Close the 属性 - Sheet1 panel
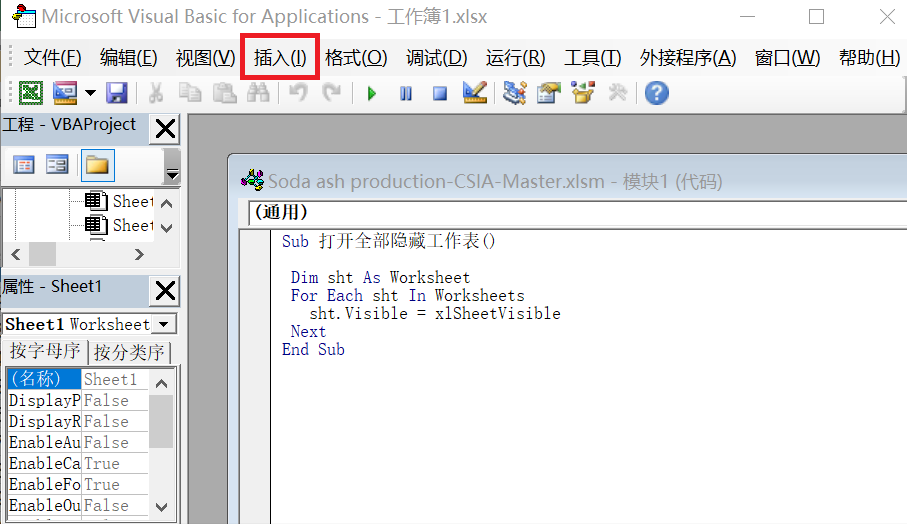Viewport: 907px width, 524px height. pyautogui.click(x=165, y=291)
